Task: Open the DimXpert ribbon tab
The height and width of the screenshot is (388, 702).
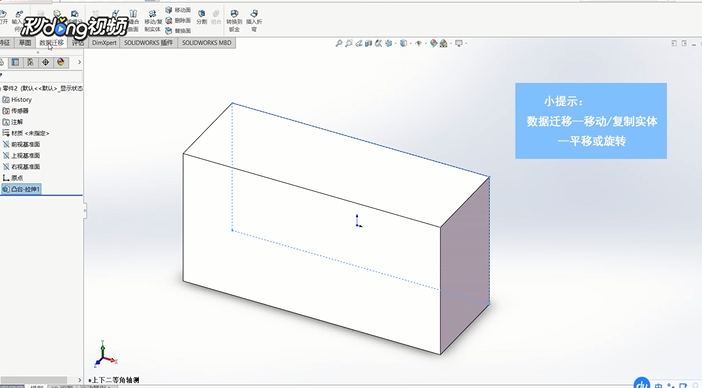Action: tap(104, 43)
